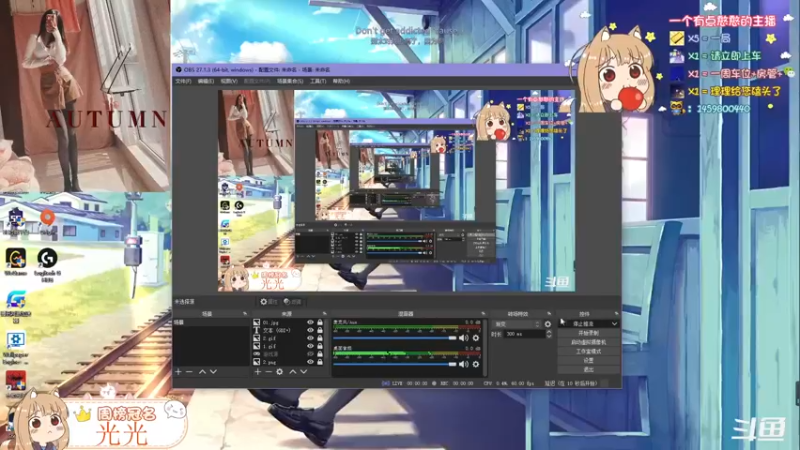800x450 pixels.
Task: Adjust the 时长 duration stepper arrows
Action: click(x=549, y=334)
